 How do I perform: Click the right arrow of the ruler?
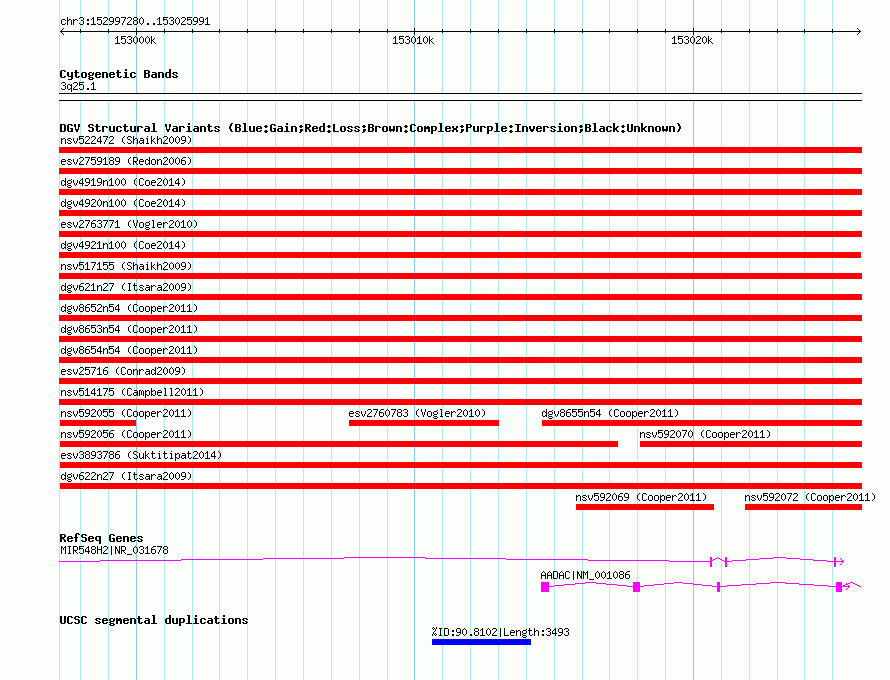pyautogui.click(x=858, y=31)
